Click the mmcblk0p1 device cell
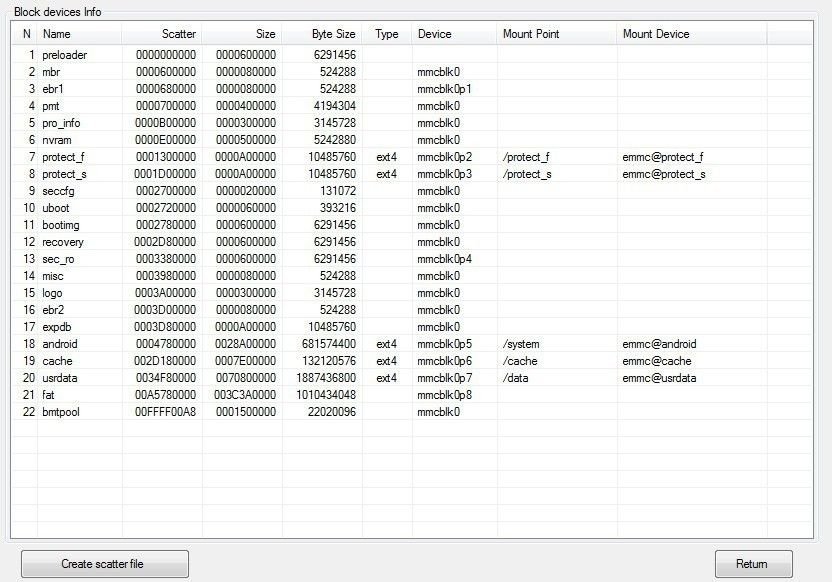The image size is (832, 582). [x=445, y=89]
